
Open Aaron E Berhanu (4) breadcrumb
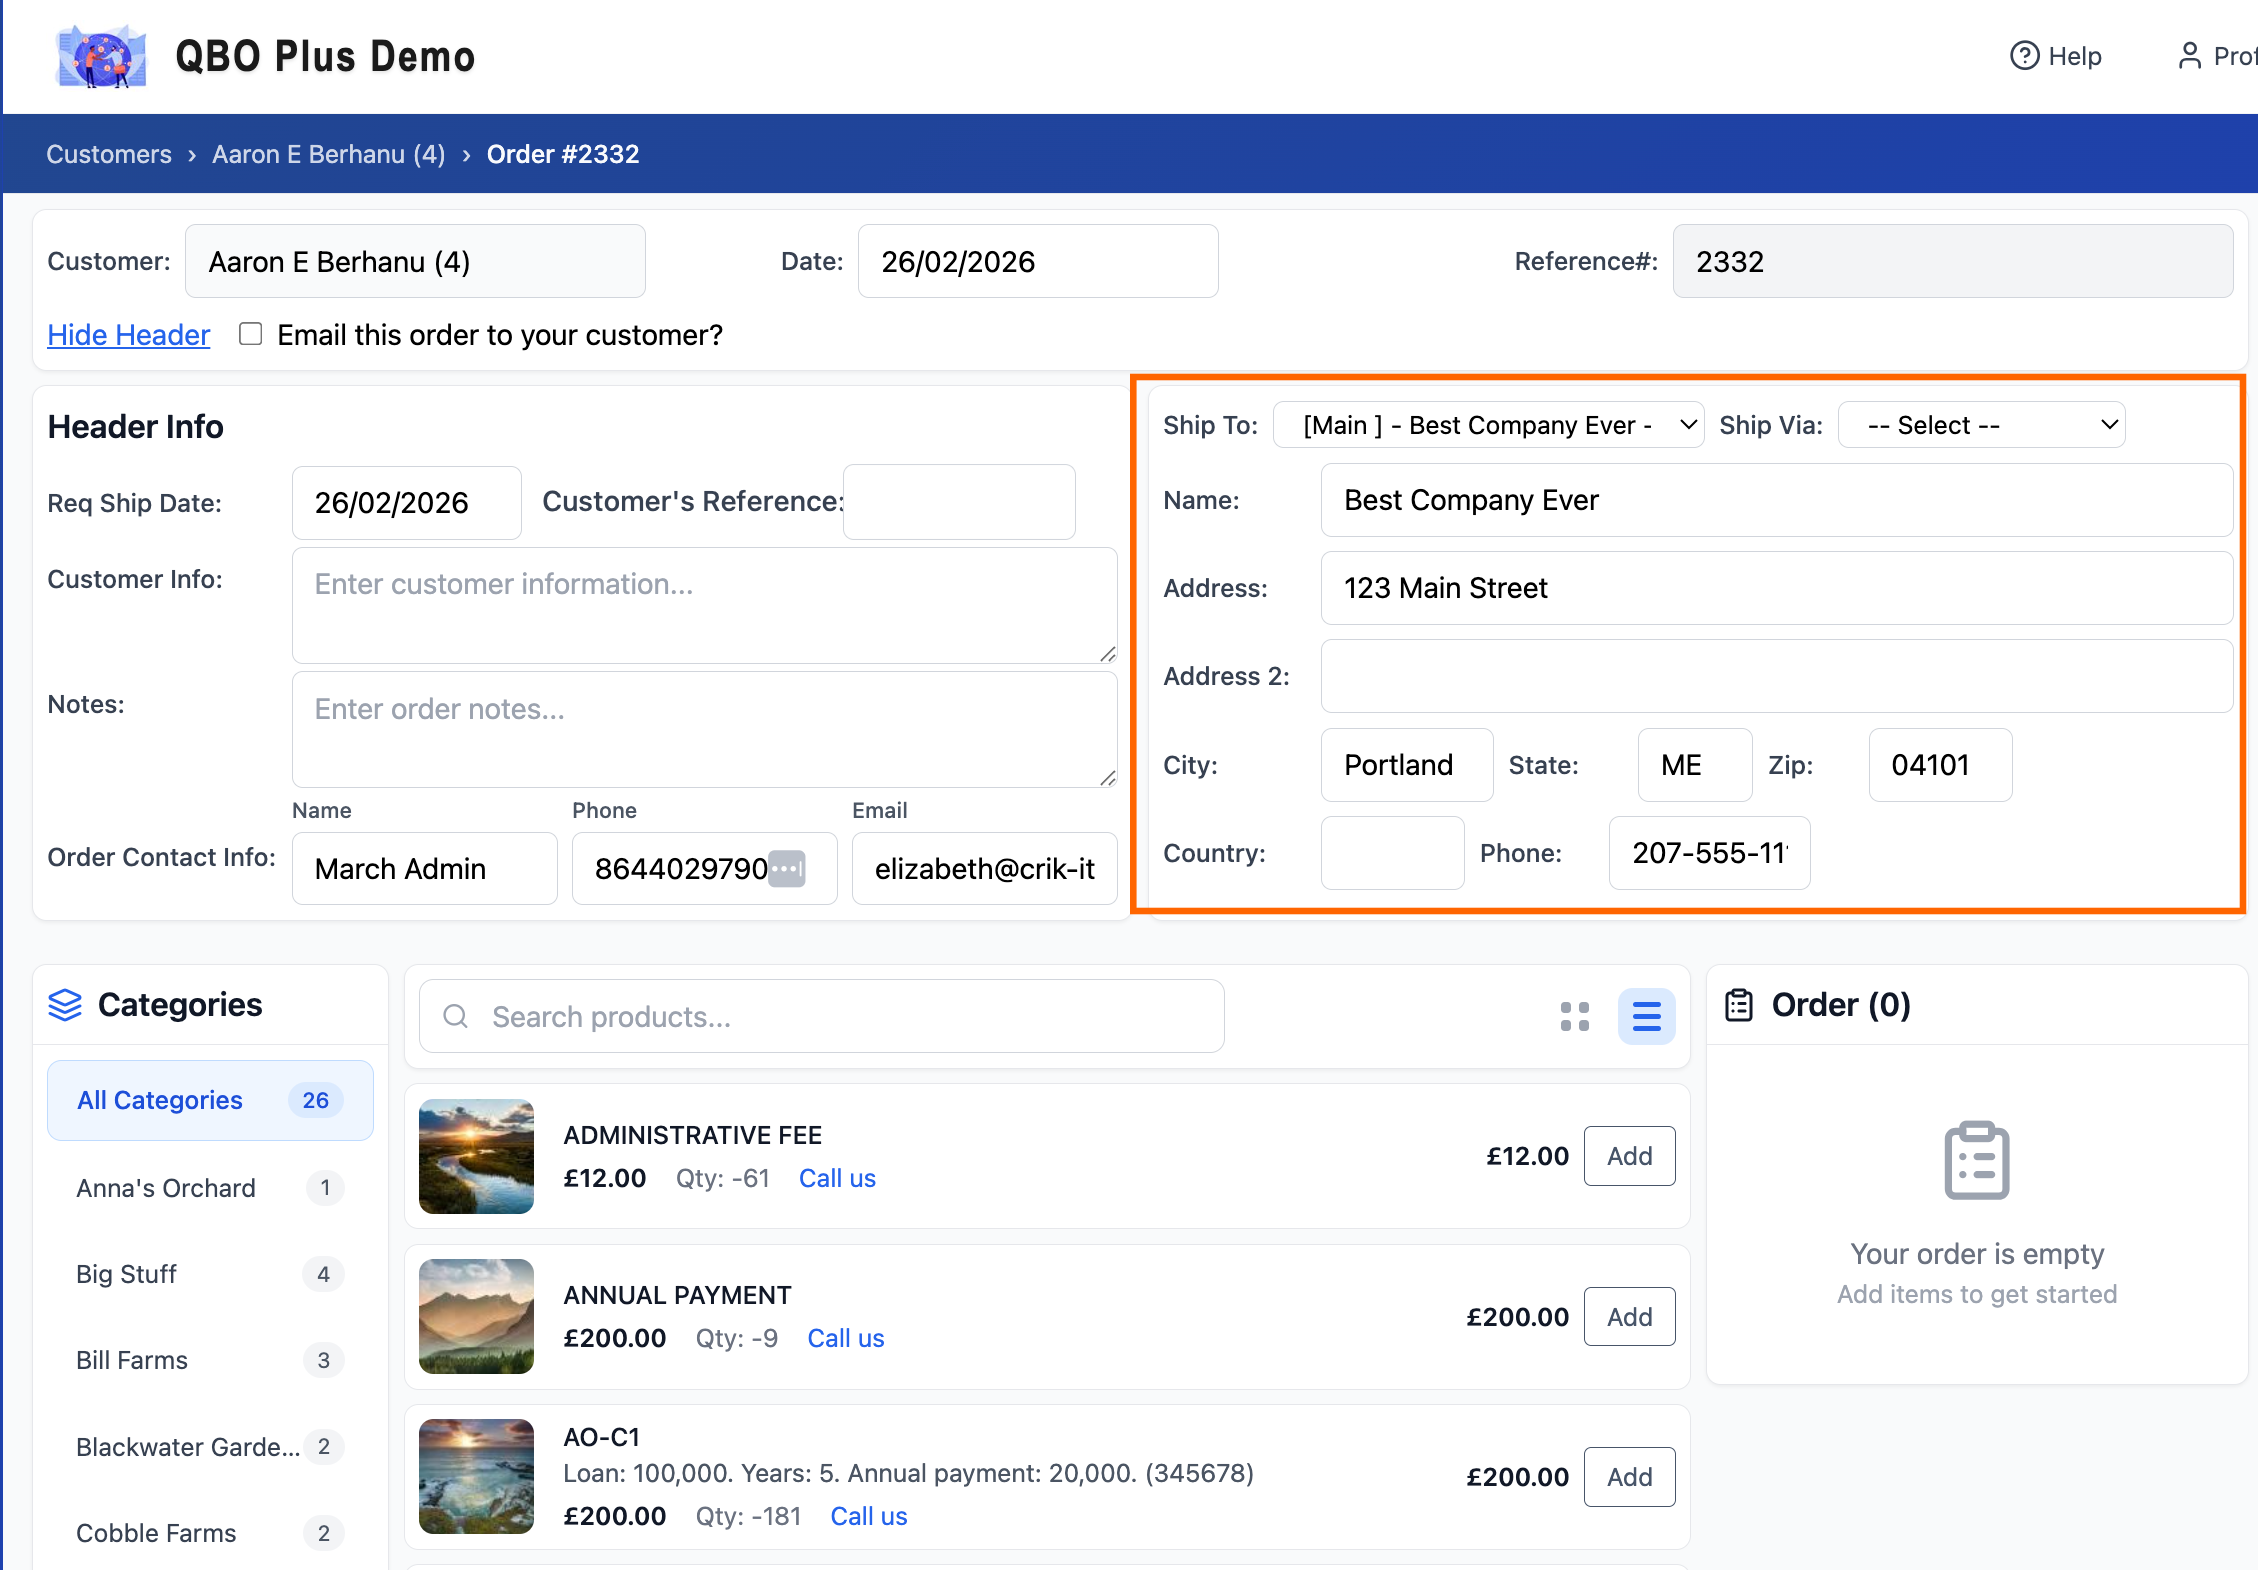(x=328, y=154)
